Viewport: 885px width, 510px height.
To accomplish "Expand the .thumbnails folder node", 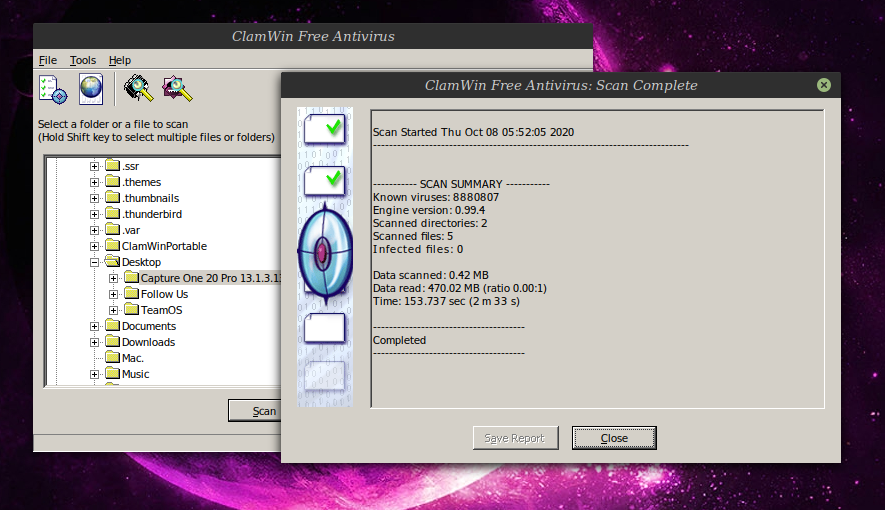I will click(94, 199).
